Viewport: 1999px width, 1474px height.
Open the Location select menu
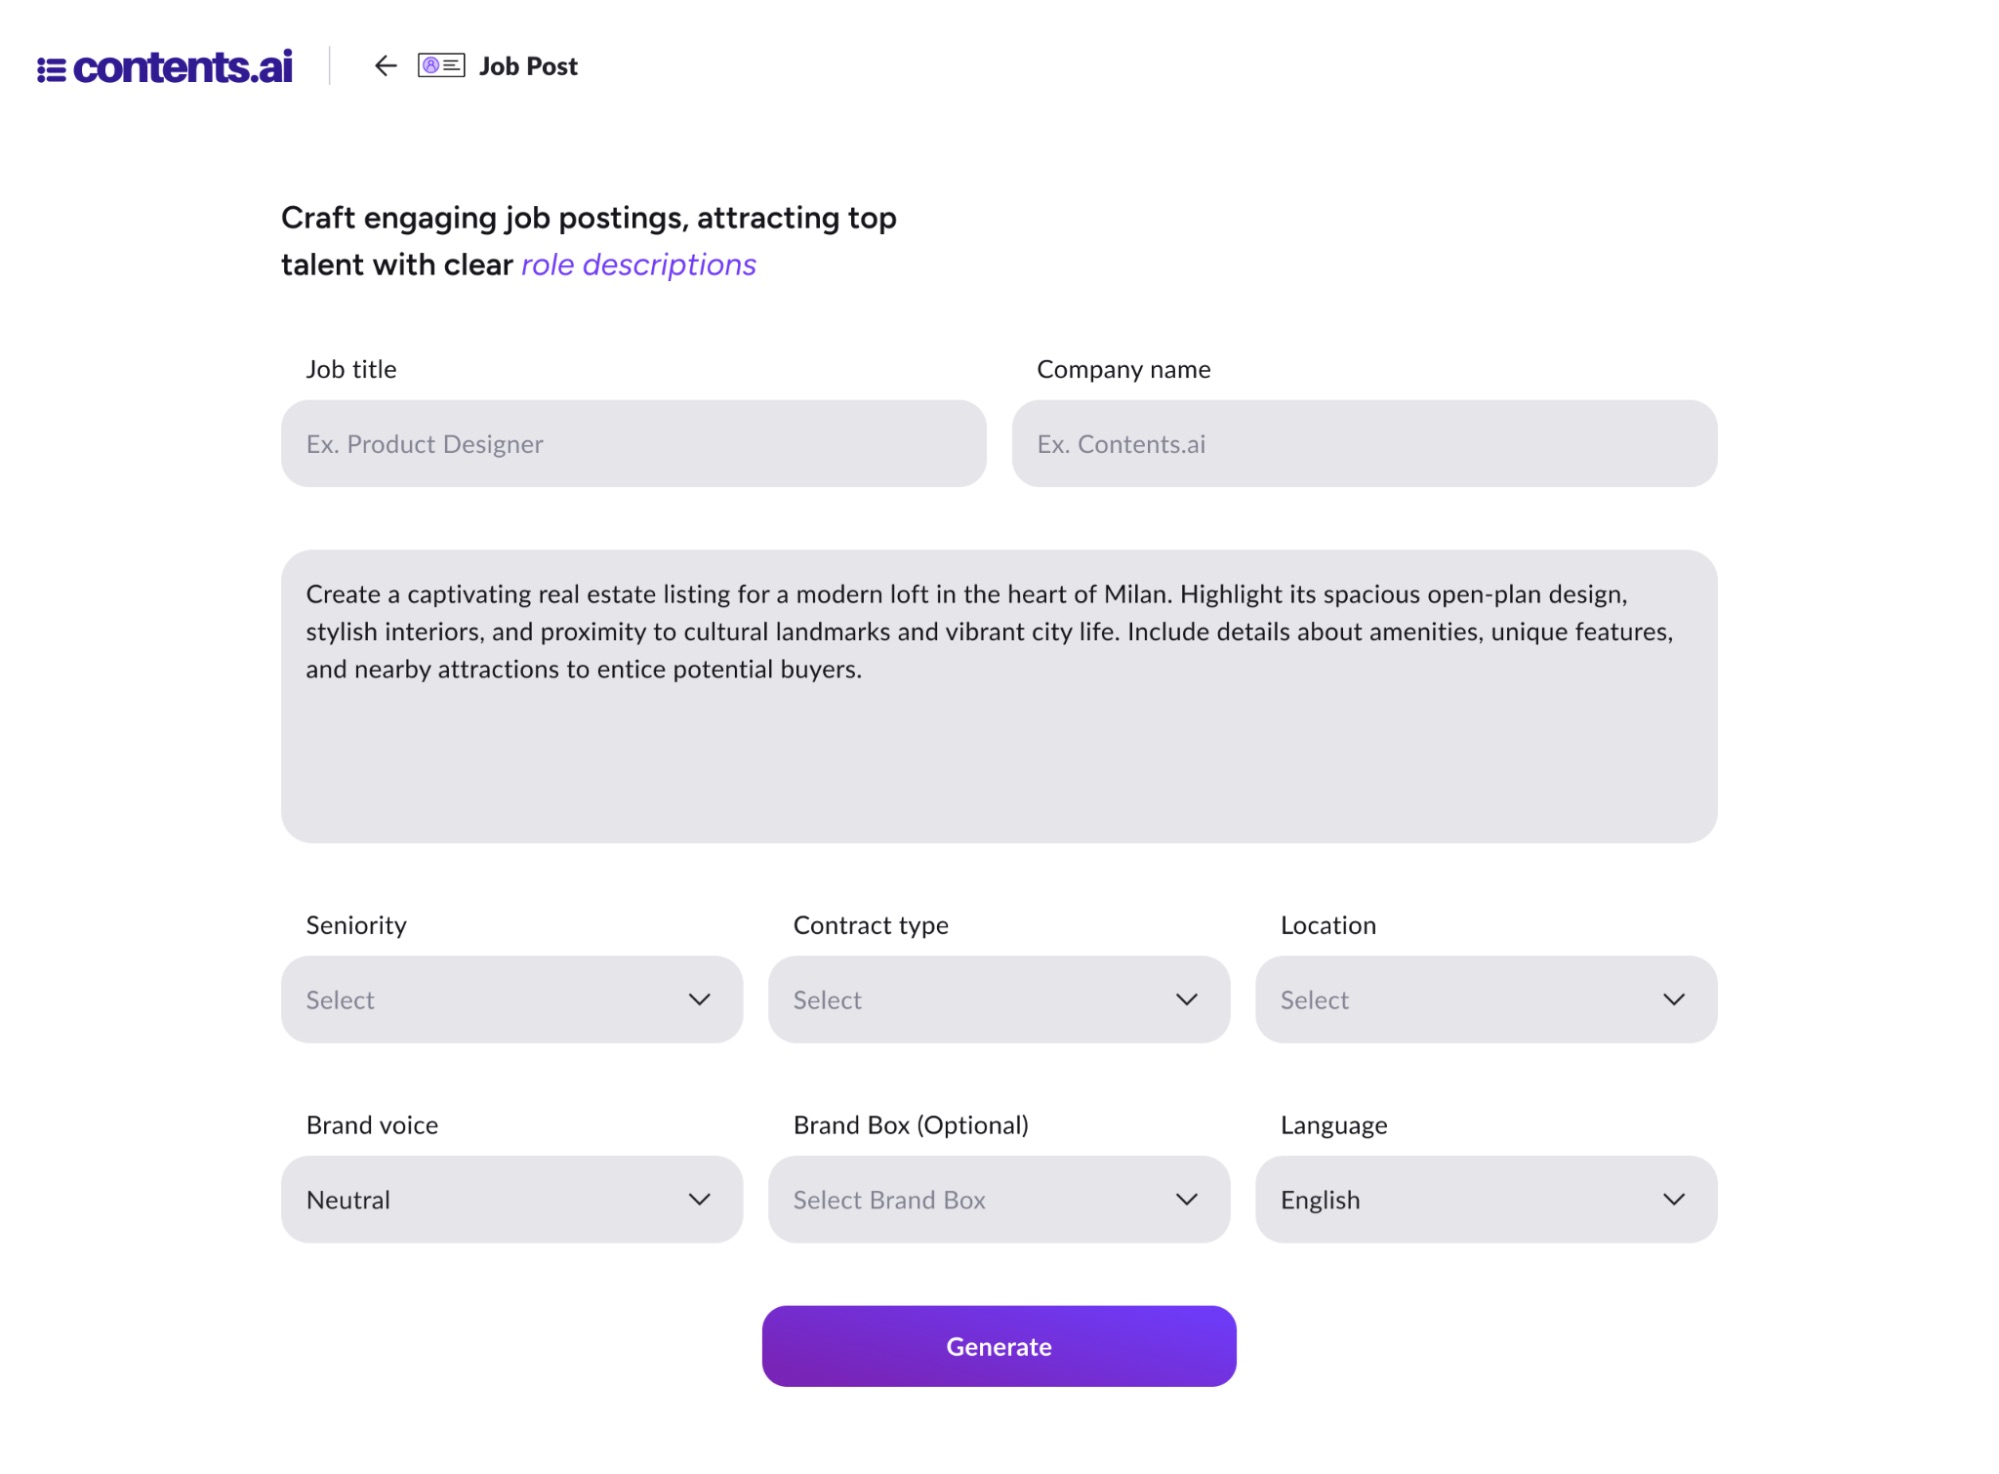[1485, 1000]
